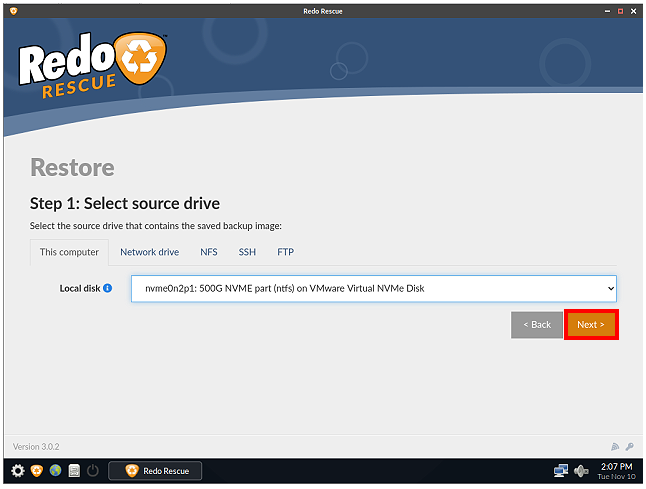
Task: Select the FTP tab
Action: pos(286,252)
